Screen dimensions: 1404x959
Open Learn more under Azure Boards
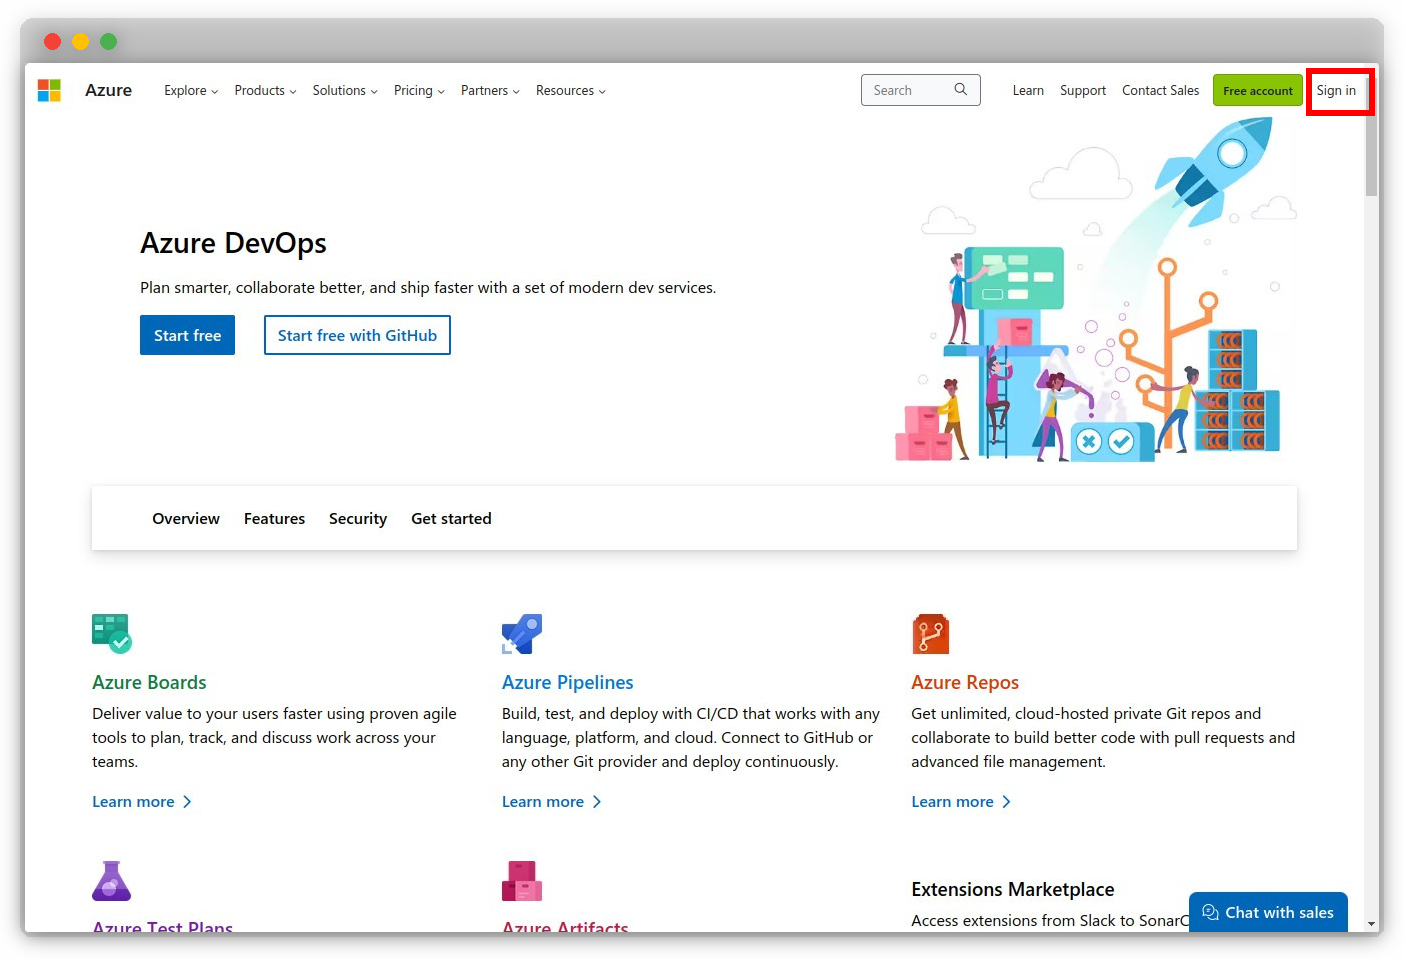click(x=142, y=802)
